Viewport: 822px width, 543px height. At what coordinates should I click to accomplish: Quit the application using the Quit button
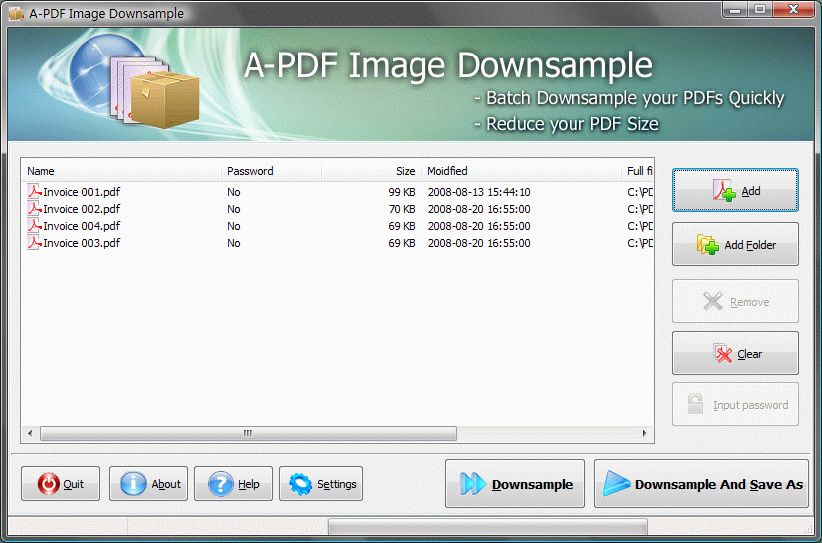point(60,484)
